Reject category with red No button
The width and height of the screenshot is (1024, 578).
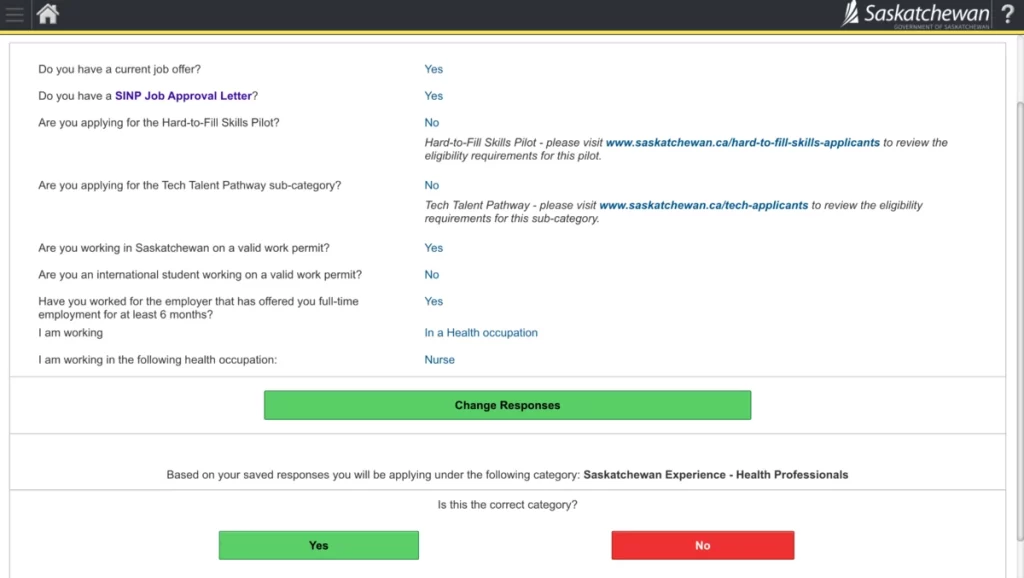pos(702,545)
